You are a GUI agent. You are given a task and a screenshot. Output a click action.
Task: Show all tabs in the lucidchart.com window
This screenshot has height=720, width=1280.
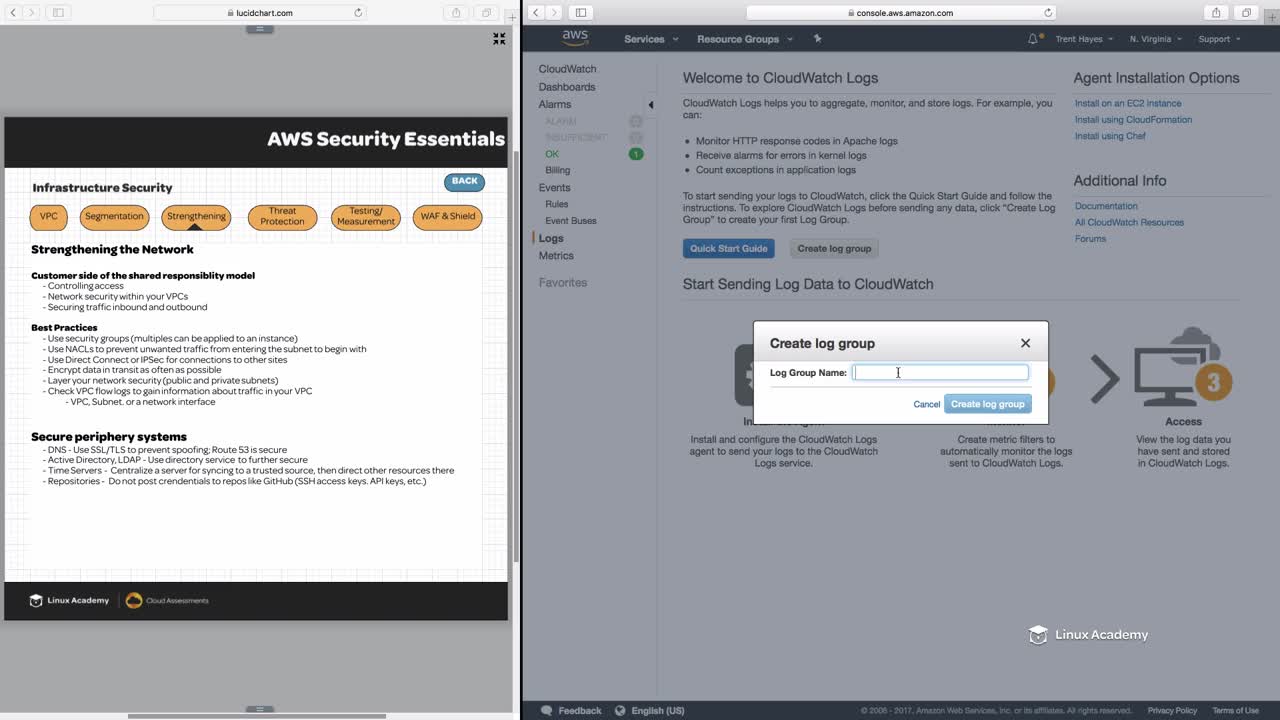pos(486,13)
